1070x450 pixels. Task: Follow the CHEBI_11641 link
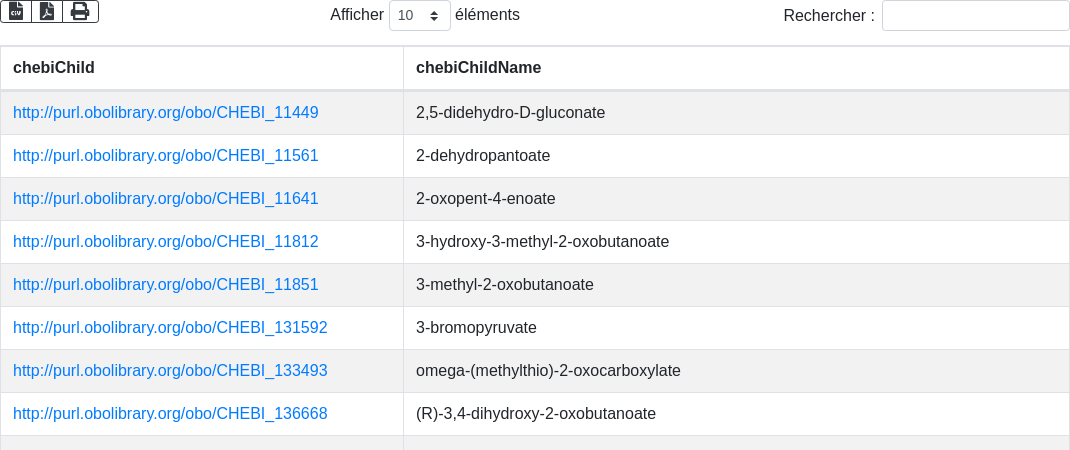[x=166, y=199]
